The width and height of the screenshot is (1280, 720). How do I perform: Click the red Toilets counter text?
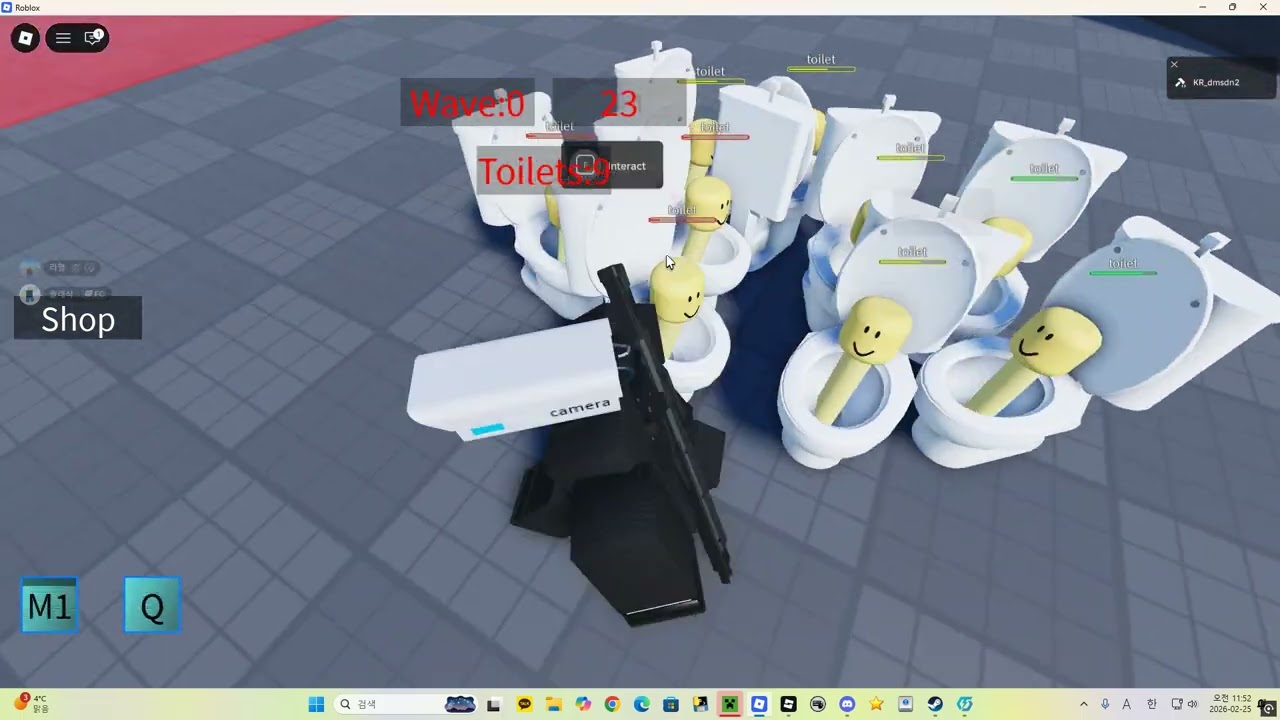(543, 172)
